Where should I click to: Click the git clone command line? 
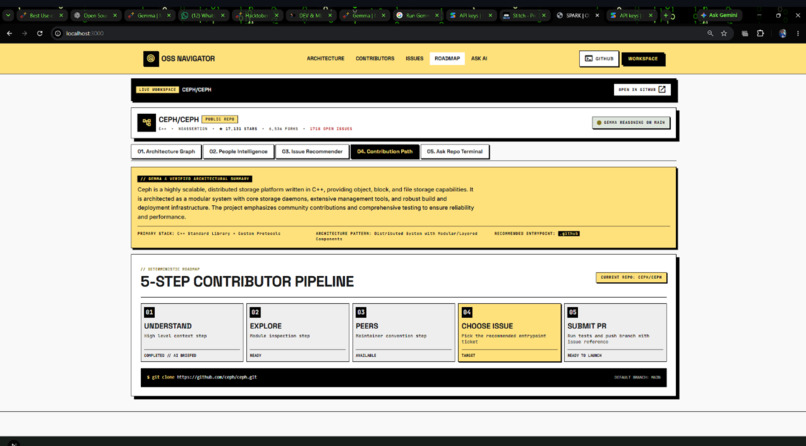(202, 377)
